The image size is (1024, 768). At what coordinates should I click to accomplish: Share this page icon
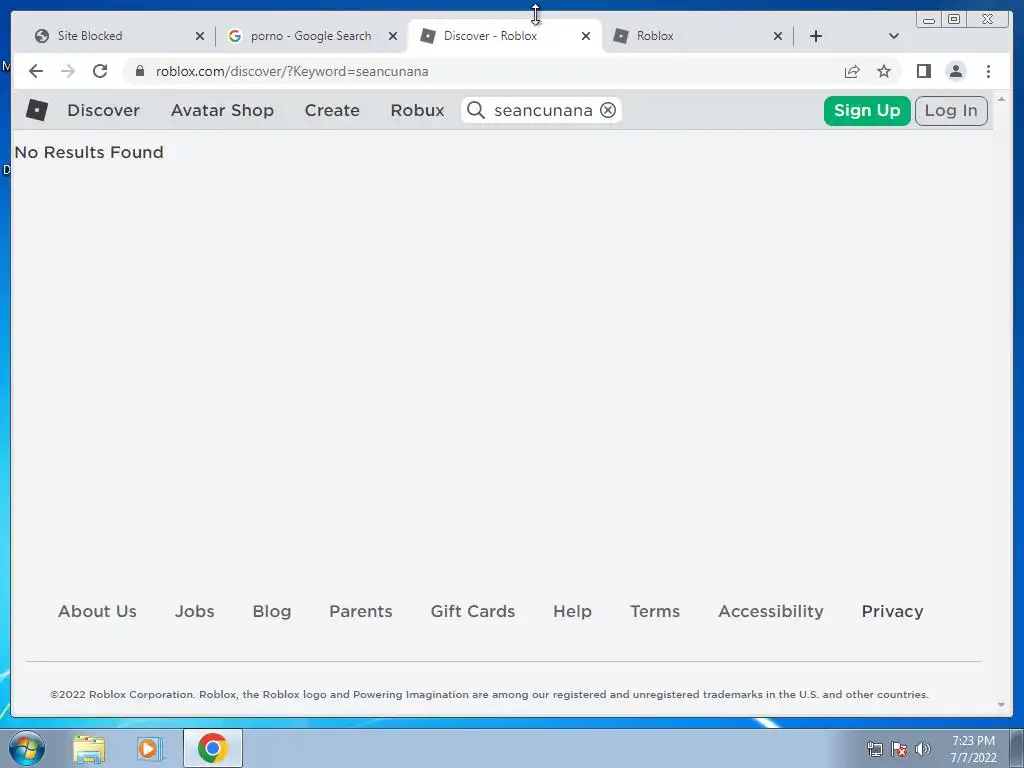(x=852, y=71)
